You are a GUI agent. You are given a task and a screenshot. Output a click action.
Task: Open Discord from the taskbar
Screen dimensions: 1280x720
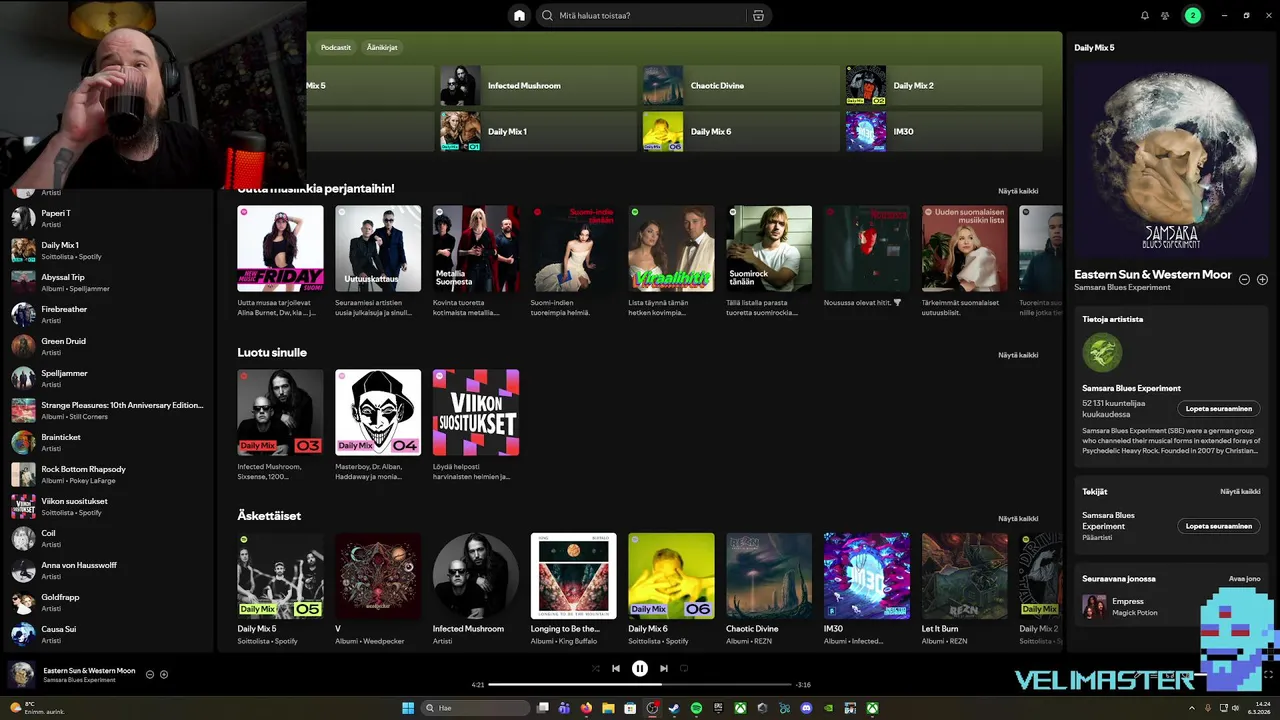click(x=806, y=708)
